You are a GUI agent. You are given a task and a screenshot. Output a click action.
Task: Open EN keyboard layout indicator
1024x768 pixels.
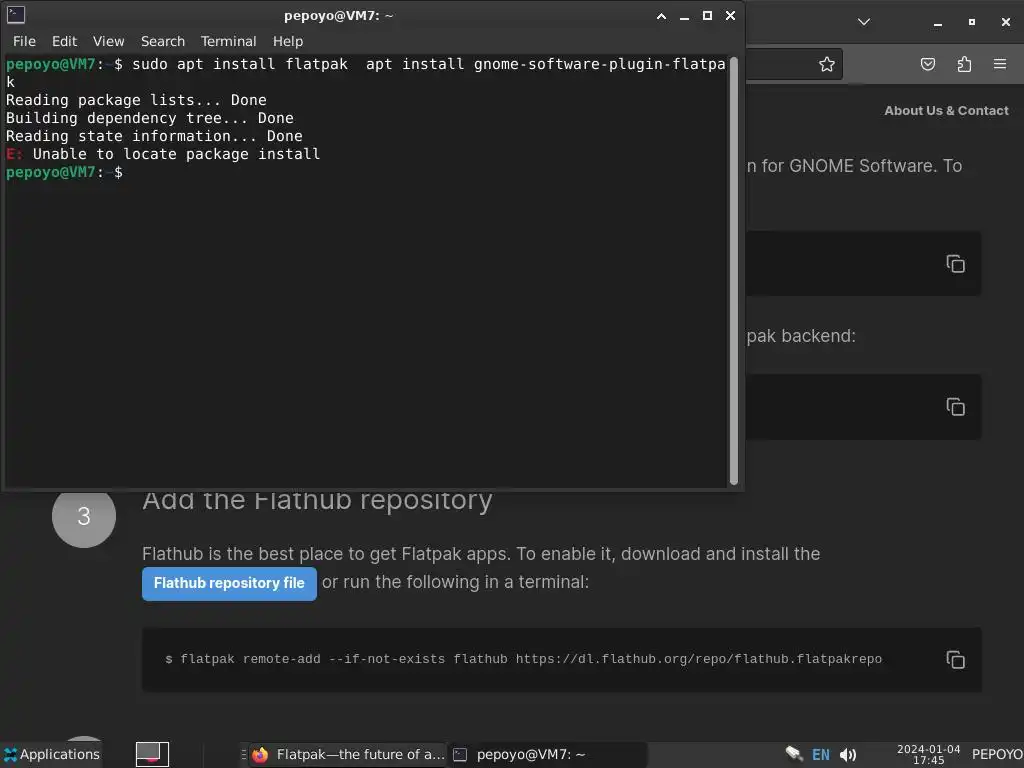pos(820,755)
